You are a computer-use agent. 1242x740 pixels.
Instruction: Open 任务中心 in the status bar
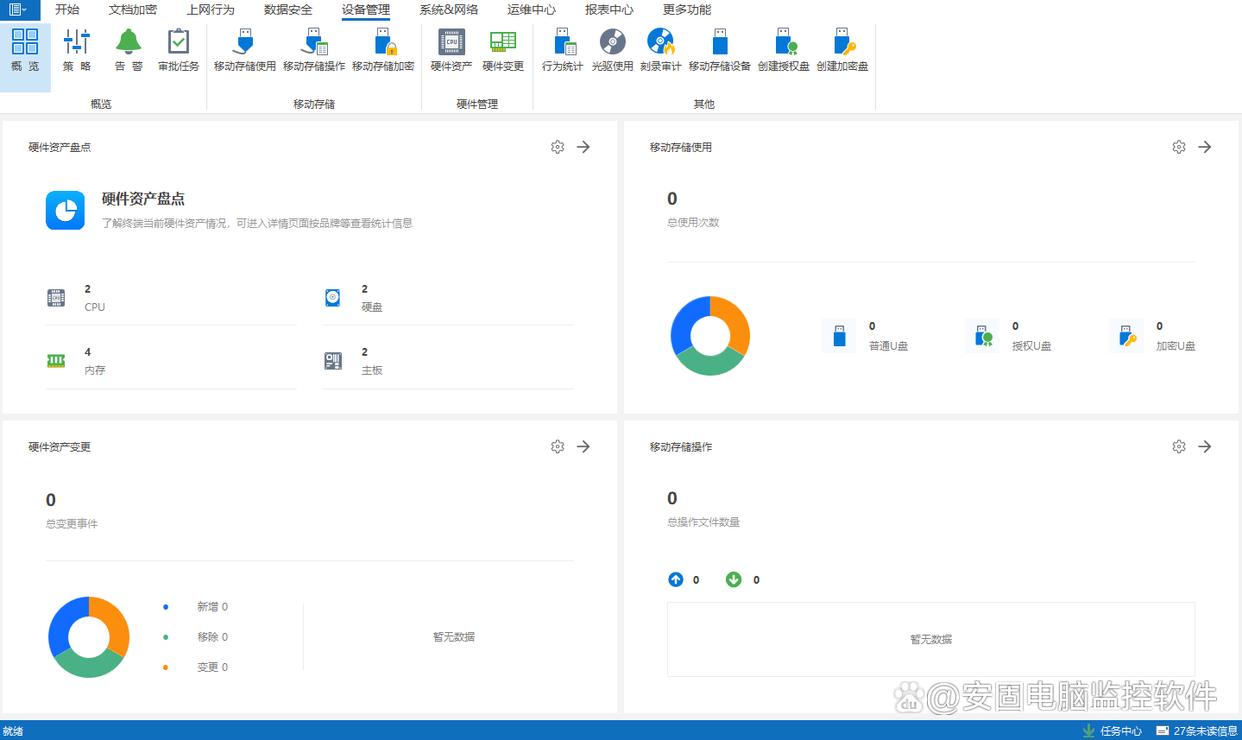(1112, 731)
